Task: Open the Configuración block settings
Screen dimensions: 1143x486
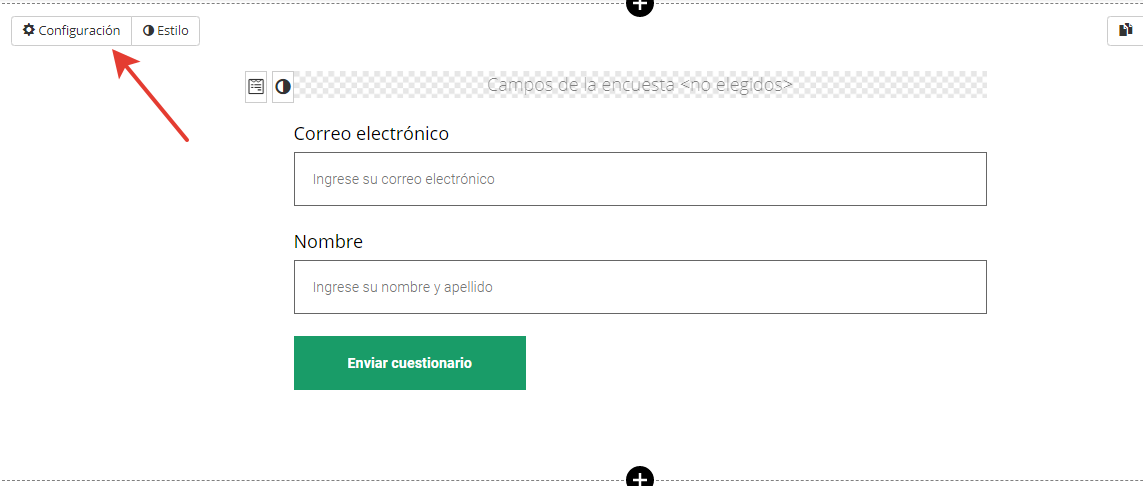Action: (x=71, y=31)
